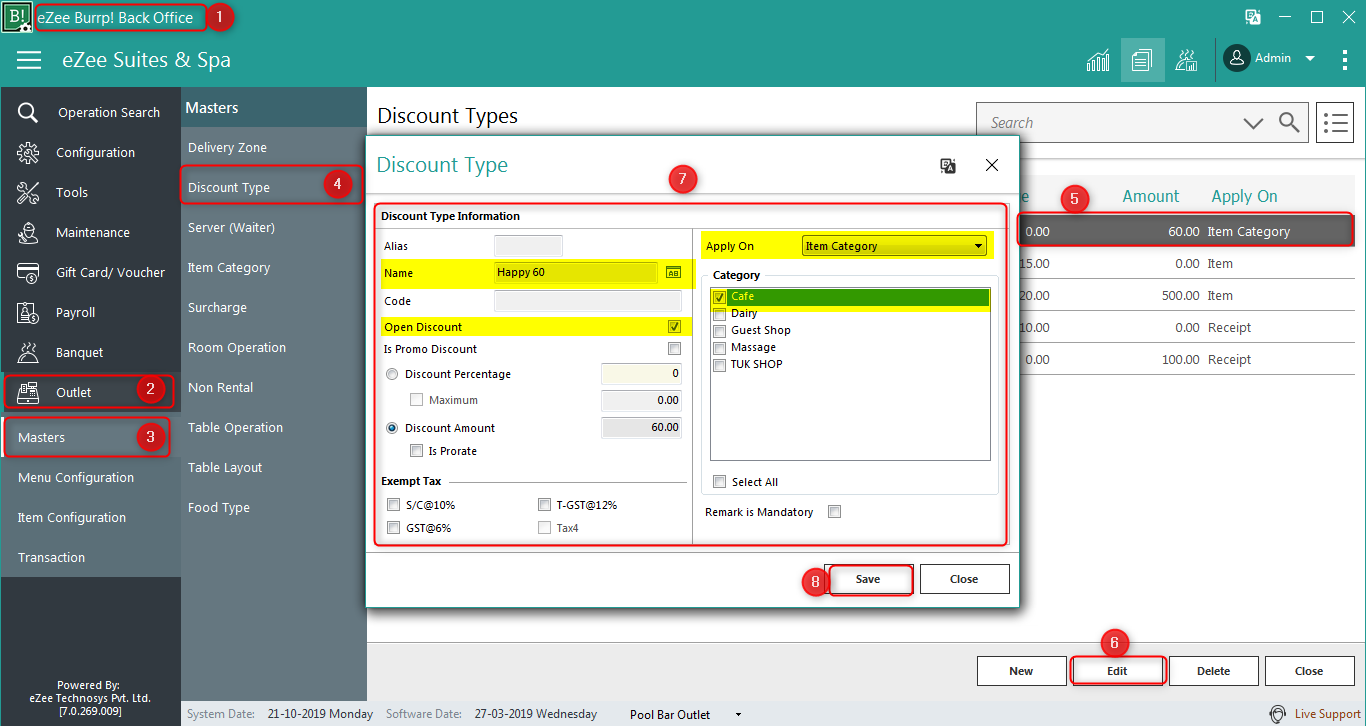This screenshot has width=1366, height=726.
Task: Select the Discount Percentage radio button
Action: pos(392,374)
